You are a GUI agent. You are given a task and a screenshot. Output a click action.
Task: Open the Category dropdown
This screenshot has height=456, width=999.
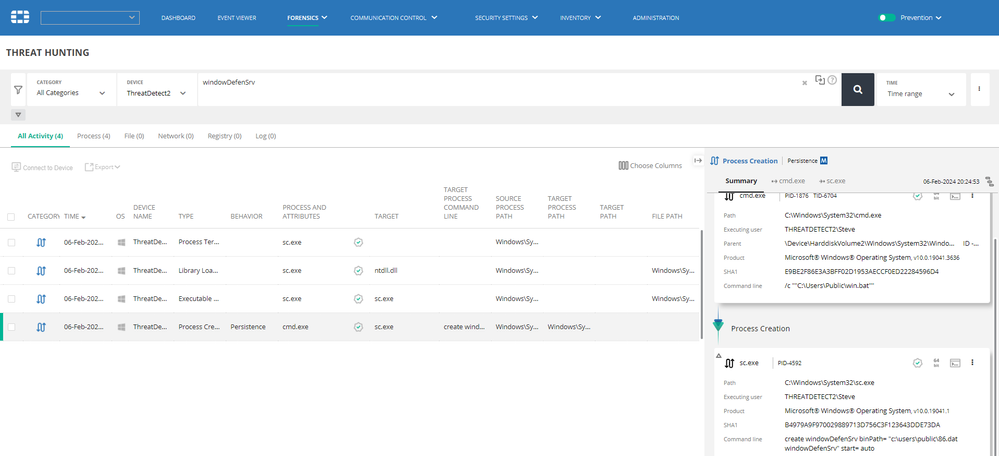[x=70, y=93]
